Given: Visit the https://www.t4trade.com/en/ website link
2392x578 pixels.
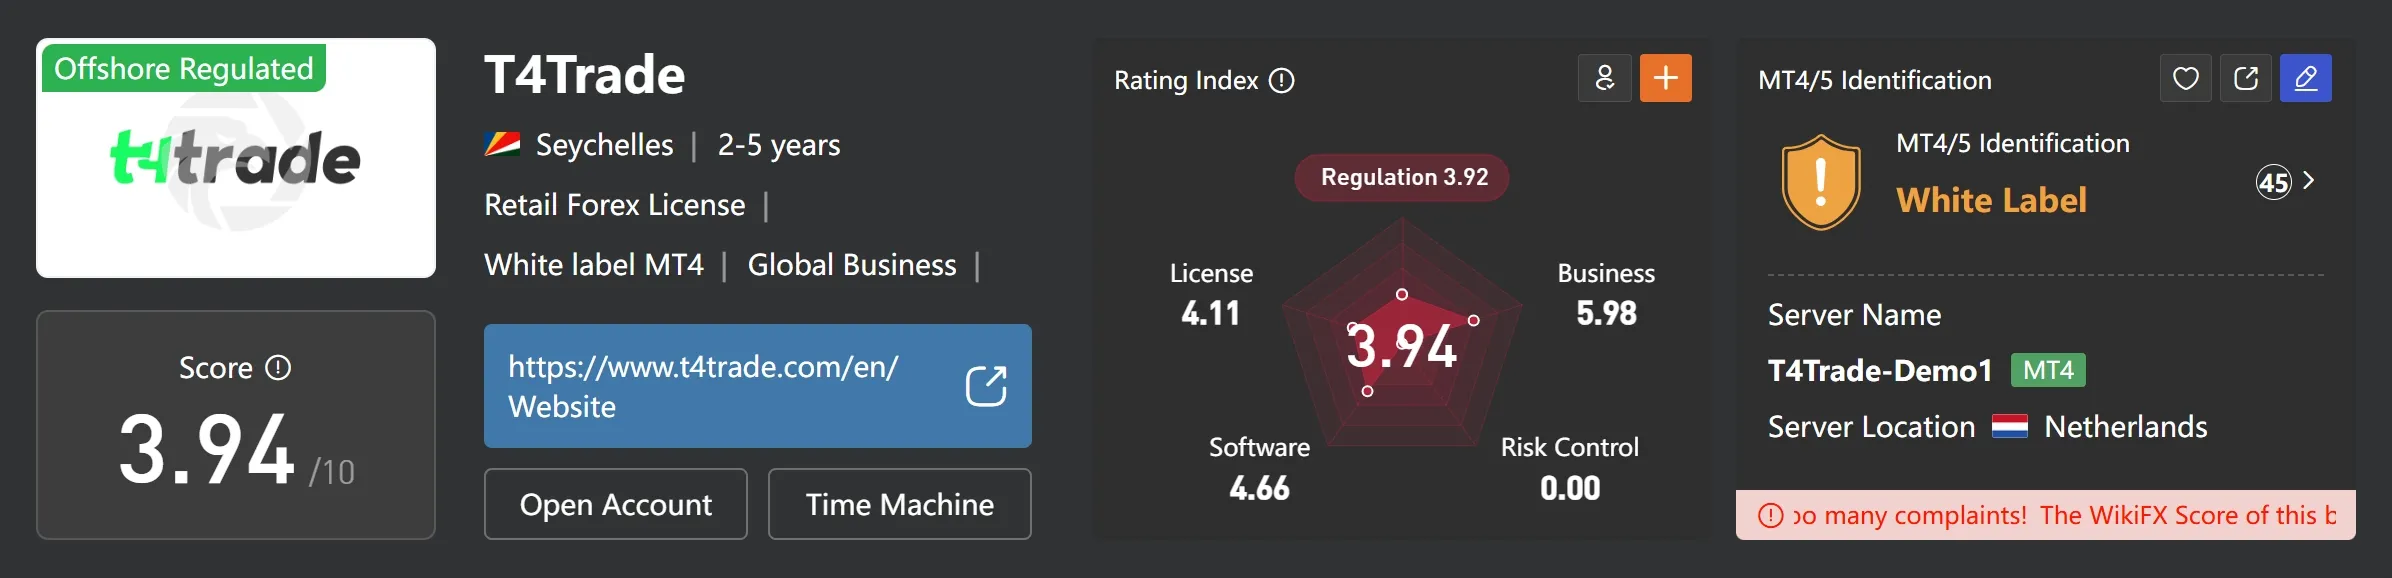Looking at the screenshot, I should [x=758, y=386].
